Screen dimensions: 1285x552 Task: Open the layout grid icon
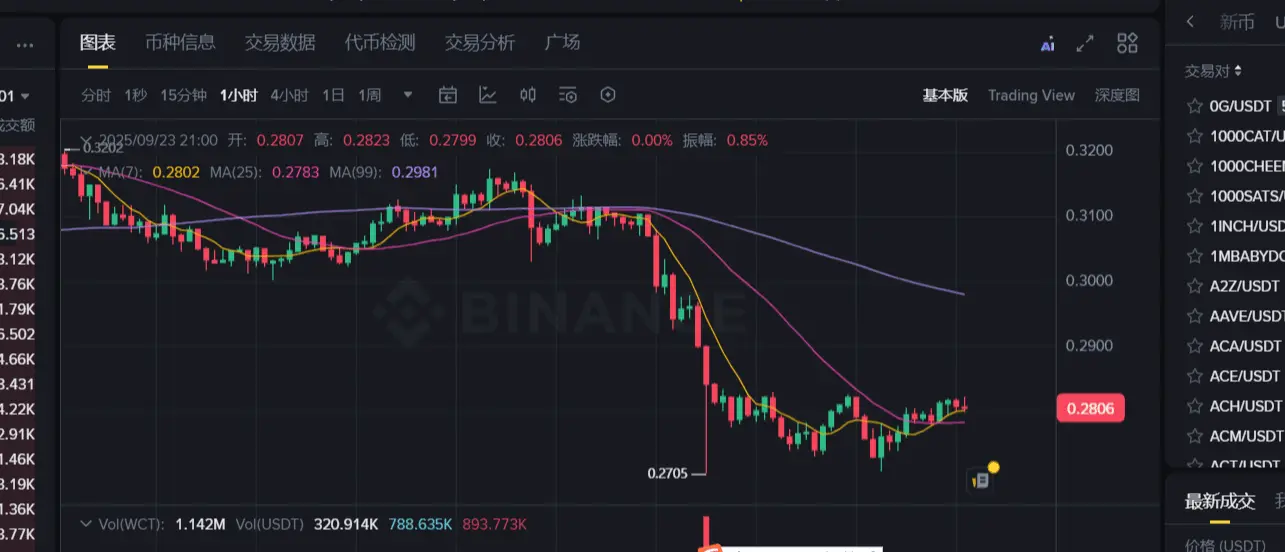[1127, 43]
